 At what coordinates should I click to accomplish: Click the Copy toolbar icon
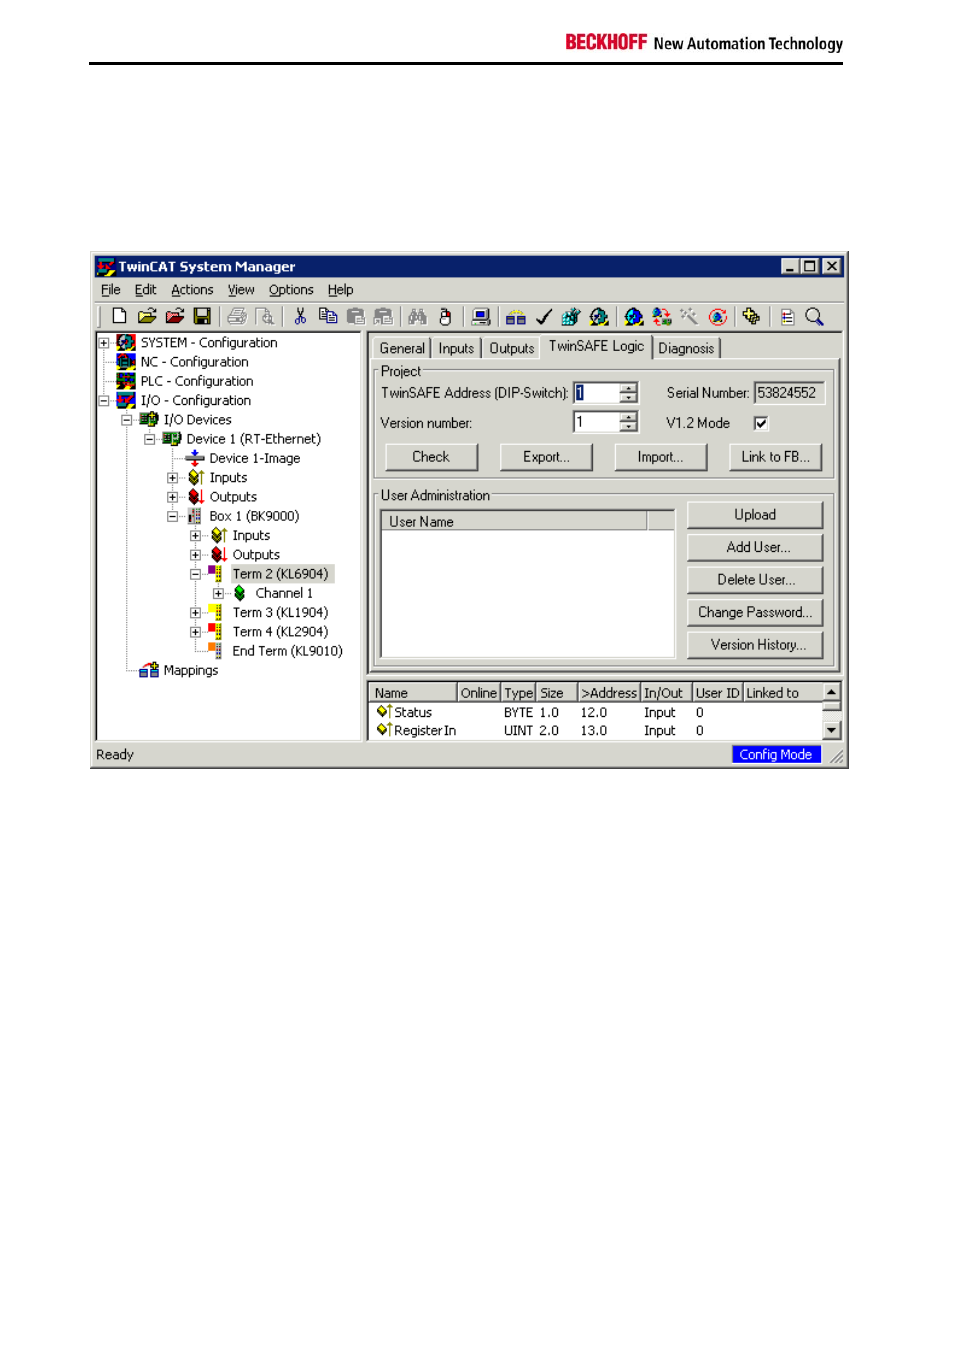(328, 316)
